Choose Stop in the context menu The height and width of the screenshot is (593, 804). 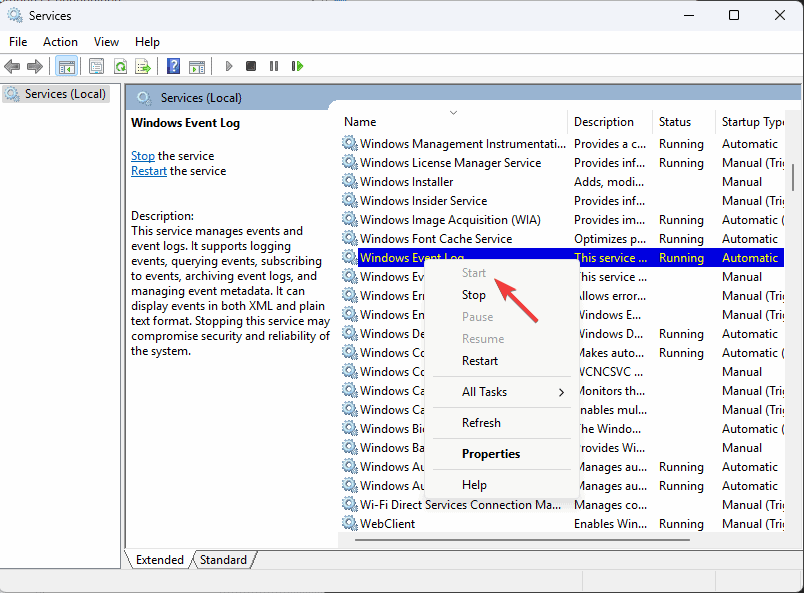pyautogui.click(x=473, y=295)
